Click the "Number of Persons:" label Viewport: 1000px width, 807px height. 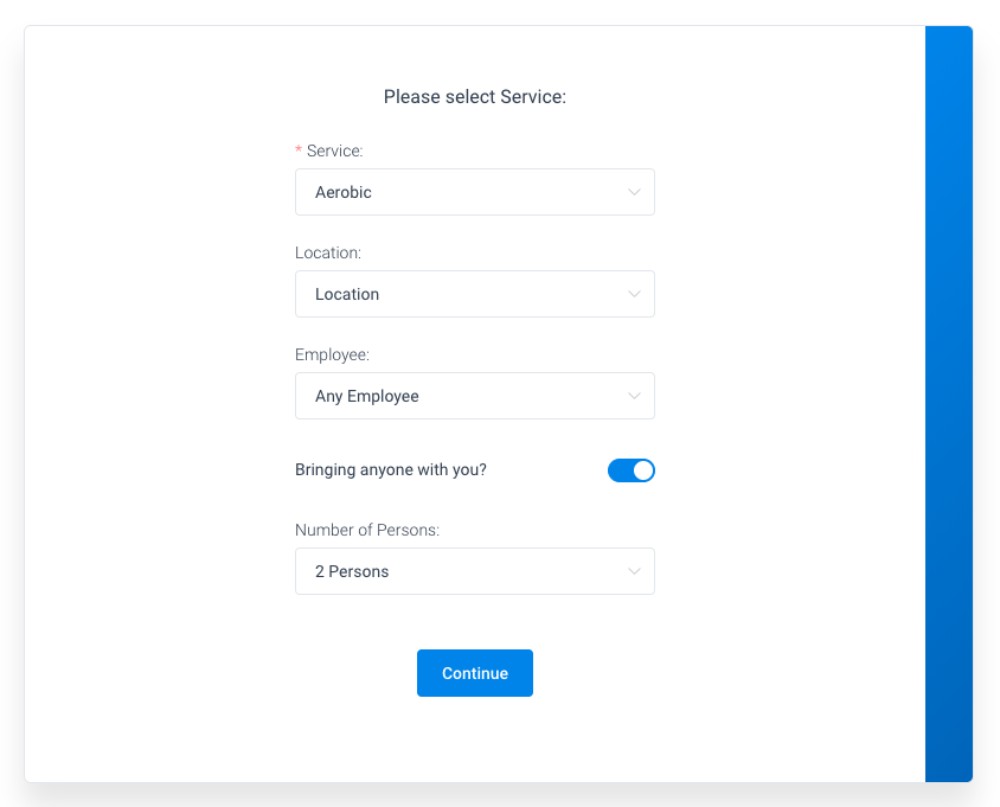367,530
